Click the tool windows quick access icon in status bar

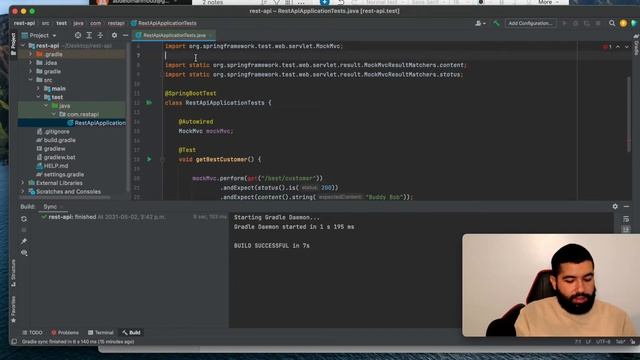coord(14,342)
